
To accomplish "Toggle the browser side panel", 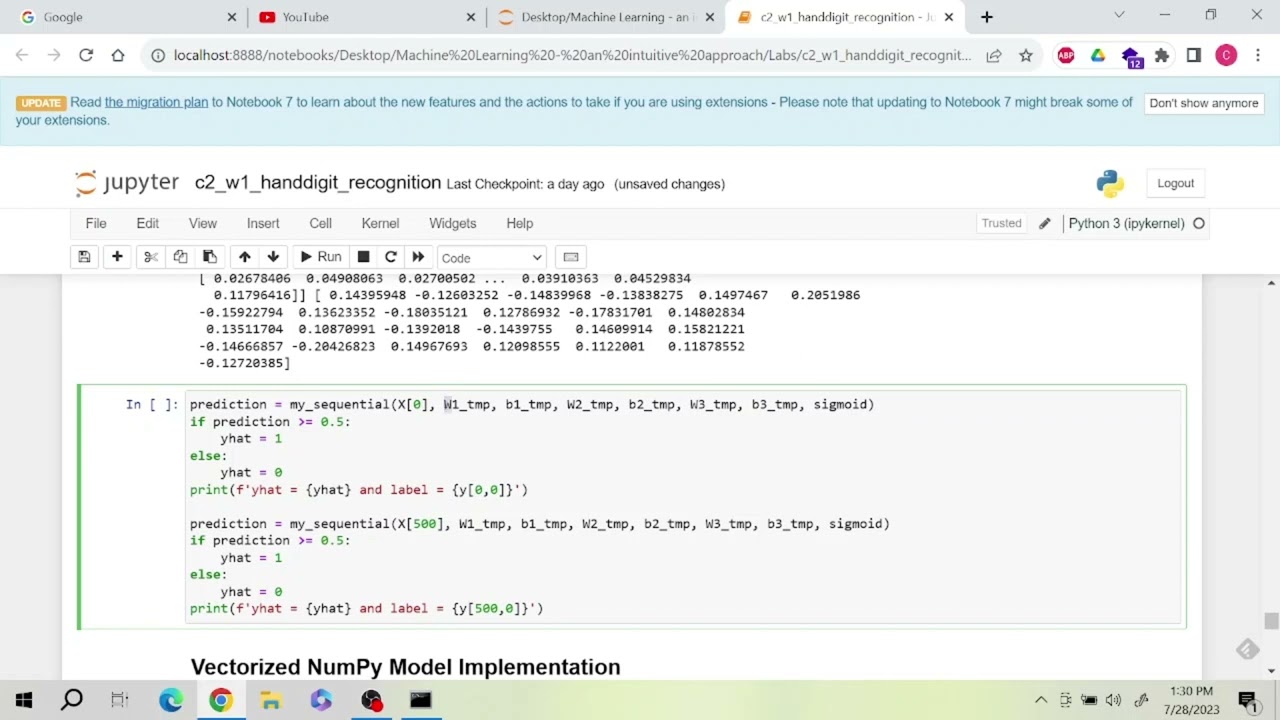I will coord(1194,56).
